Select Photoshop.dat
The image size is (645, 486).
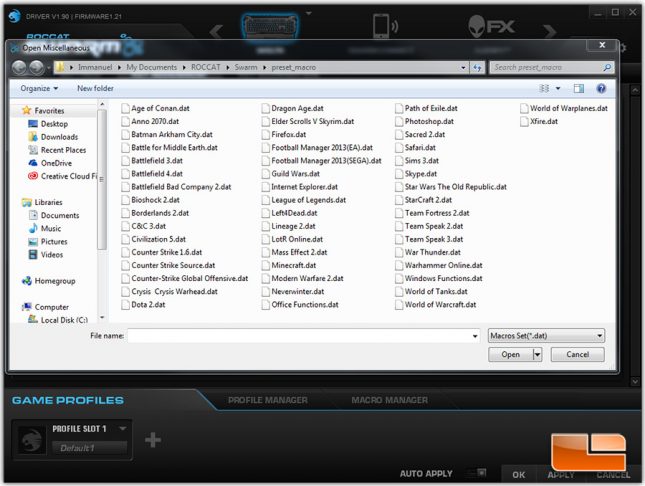[424, 121]
